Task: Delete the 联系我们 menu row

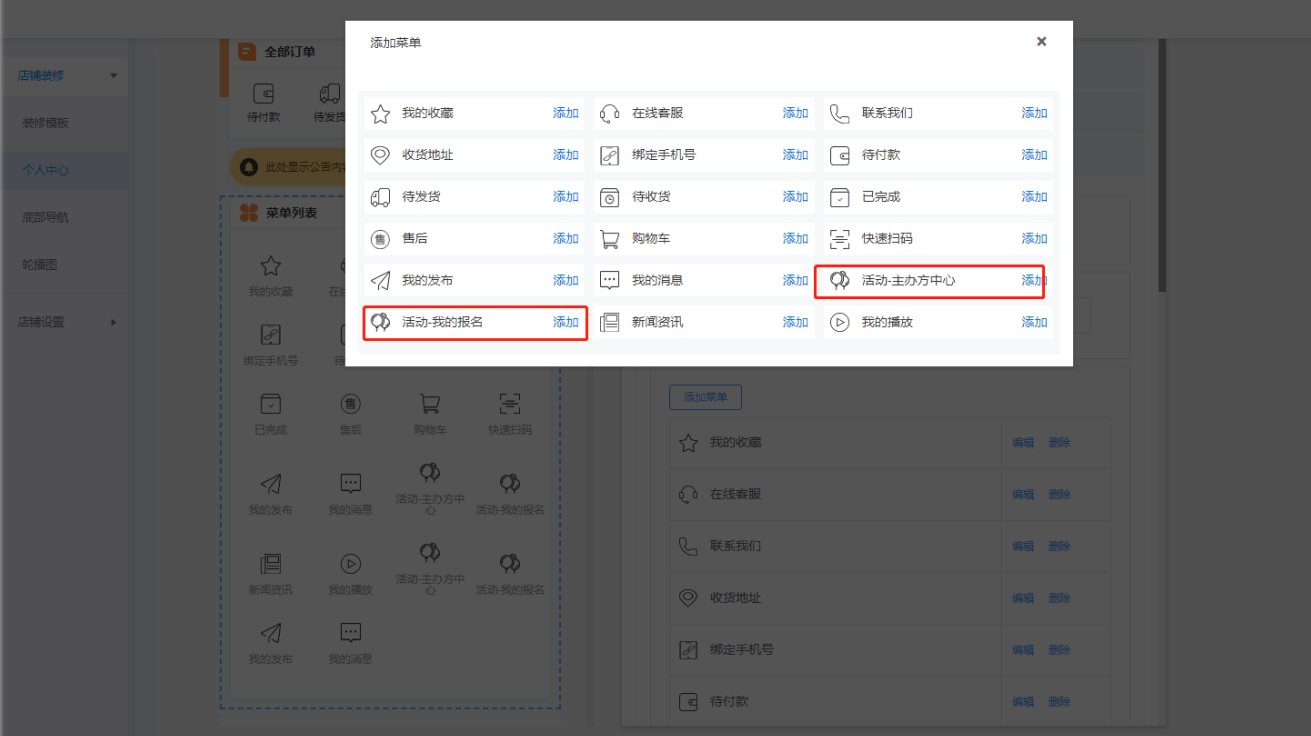Action: click(1059, 546)
